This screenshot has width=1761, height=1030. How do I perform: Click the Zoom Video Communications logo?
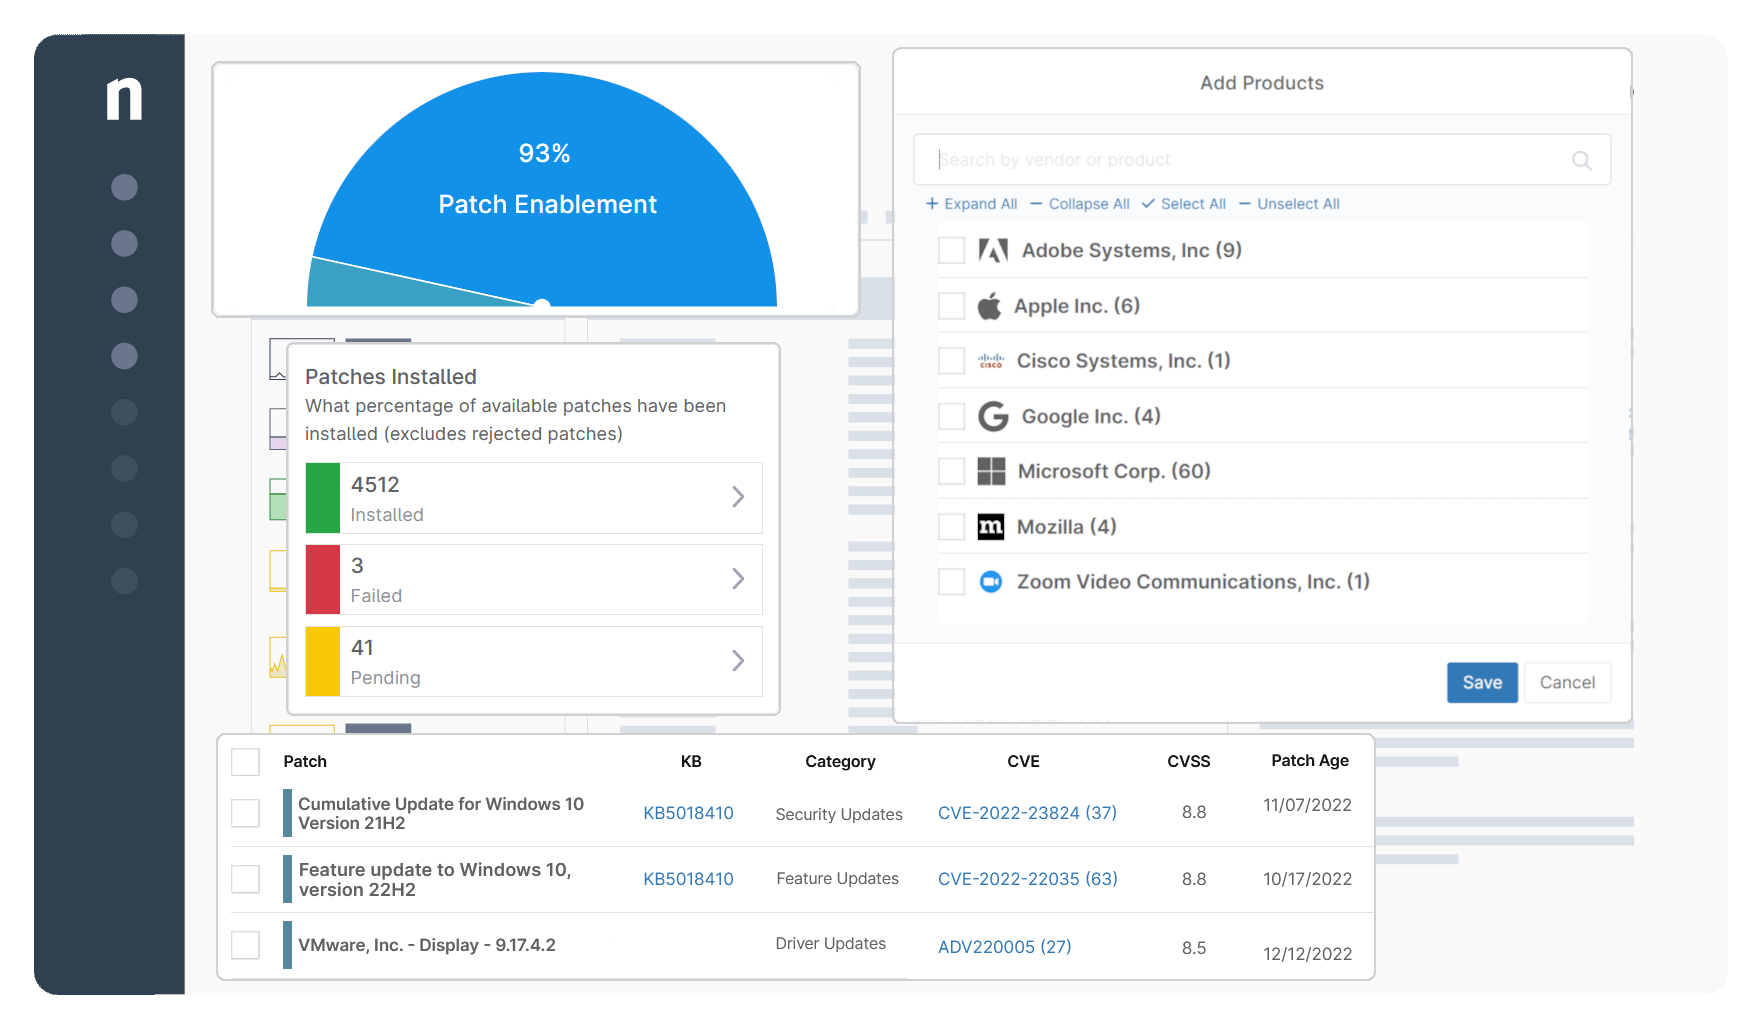click(x=991, y=581)
